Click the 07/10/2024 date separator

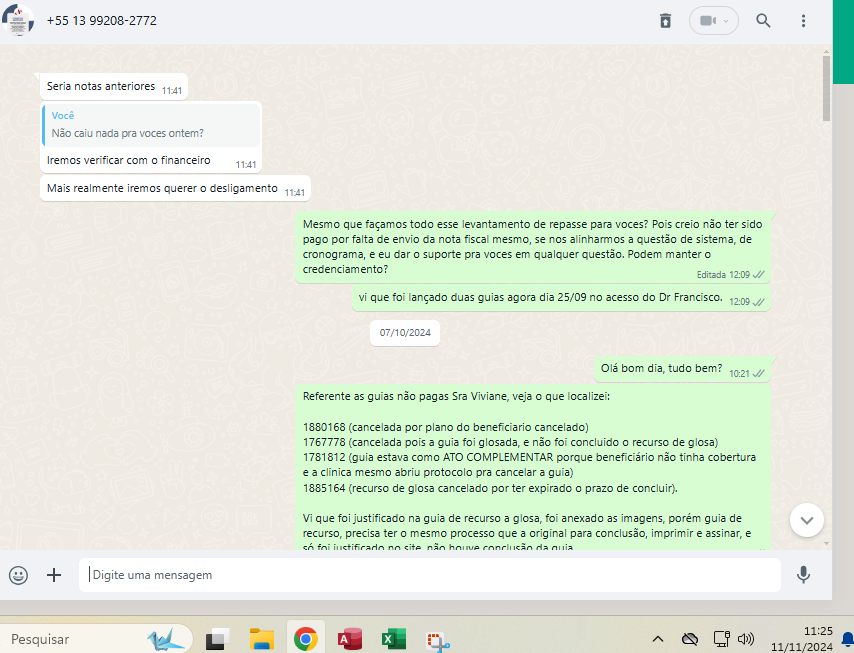pyautogui.click(x=405, y=333)
